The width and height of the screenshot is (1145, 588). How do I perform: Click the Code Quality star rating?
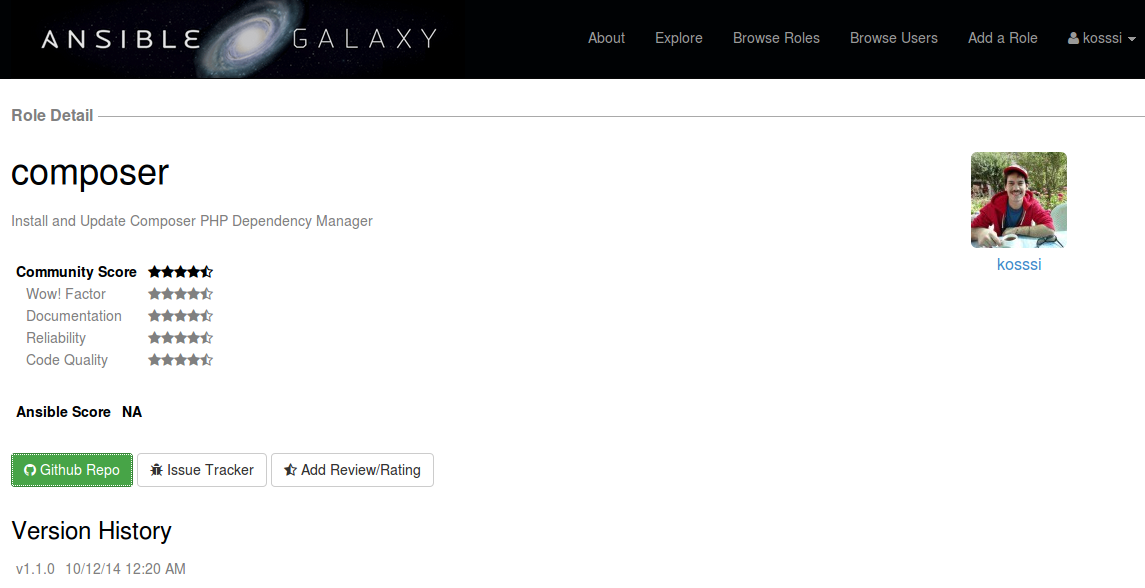(x=180, y=359)
